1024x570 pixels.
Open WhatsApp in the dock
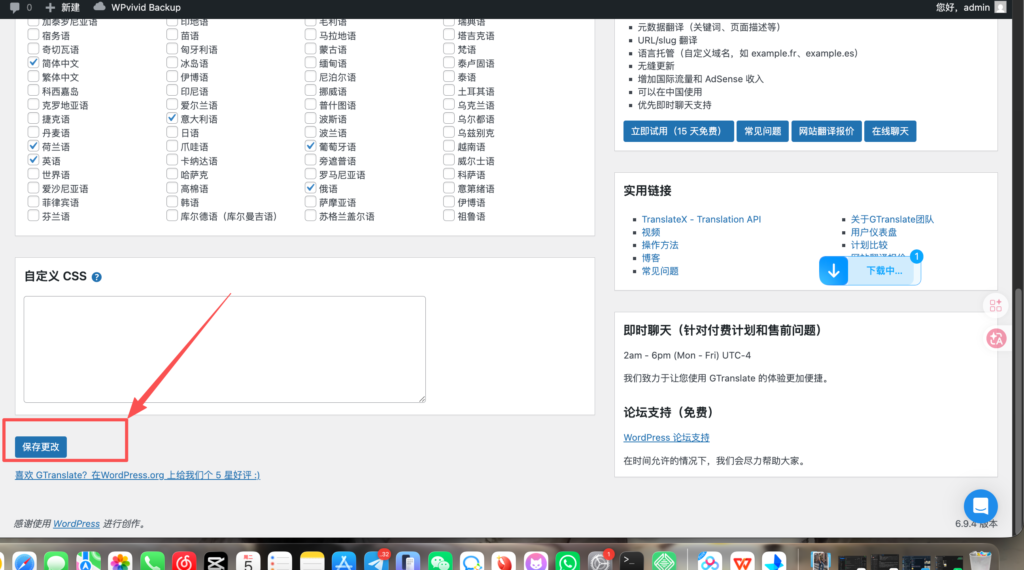coord(568,562)
